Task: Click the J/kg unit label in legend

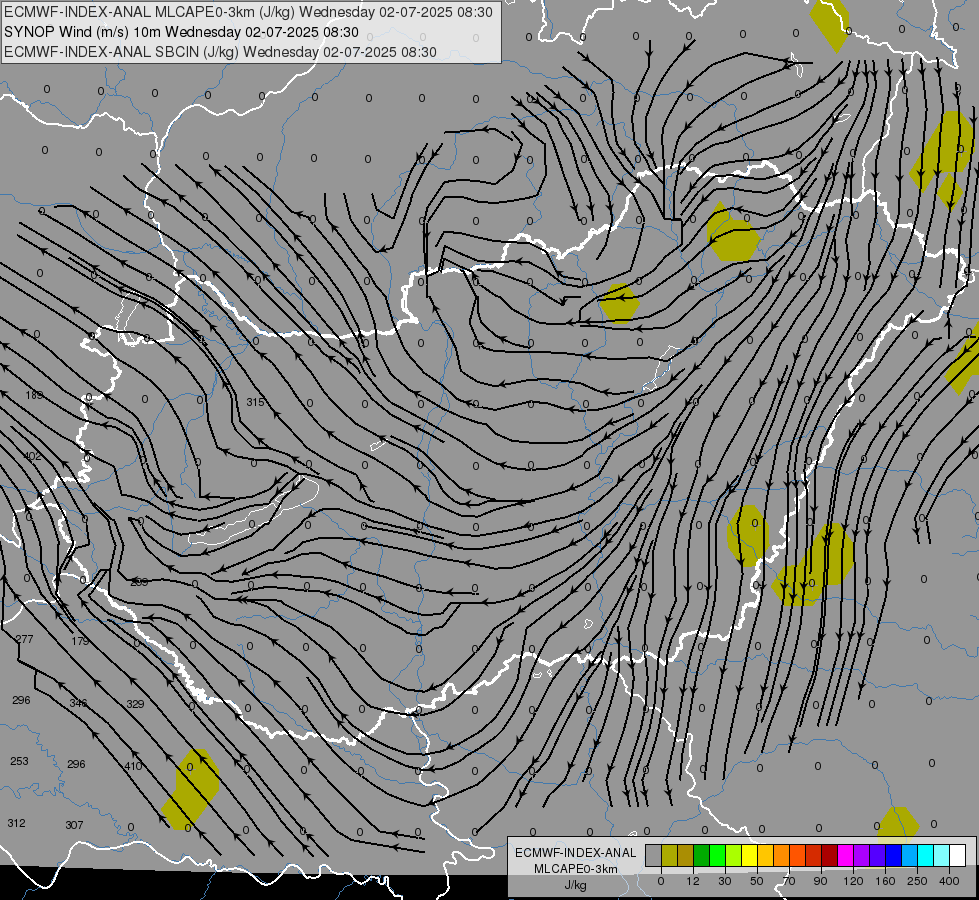Action: coord(575,885)
